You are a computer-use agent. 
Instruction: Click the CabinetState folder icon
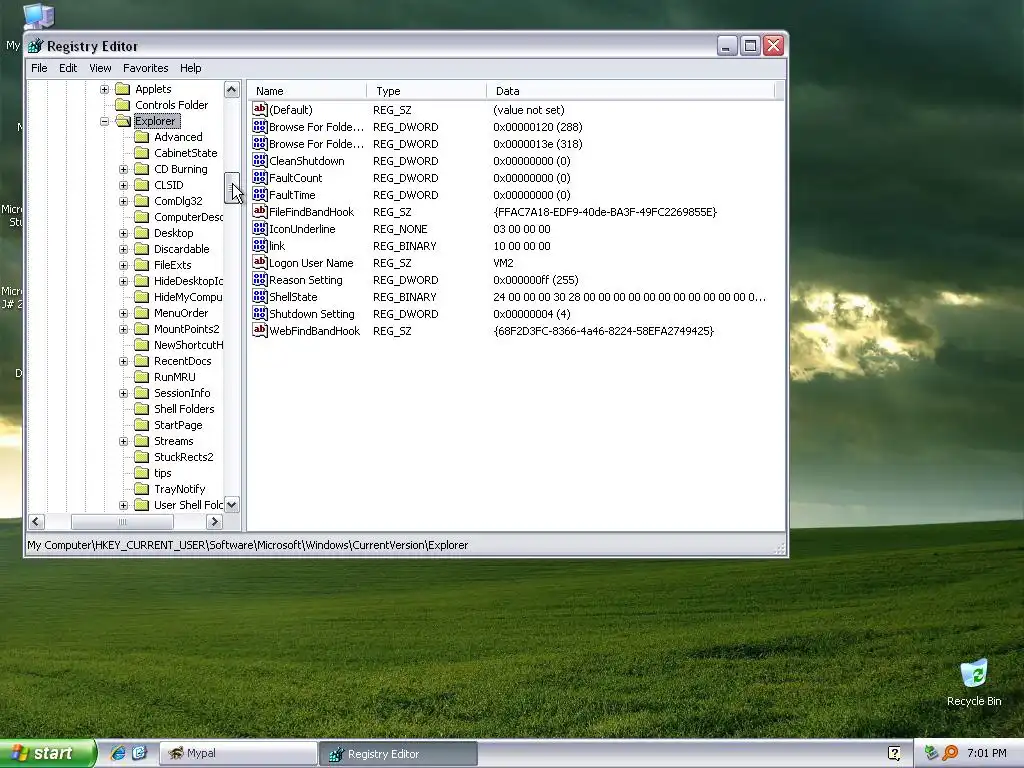(142, 153)
